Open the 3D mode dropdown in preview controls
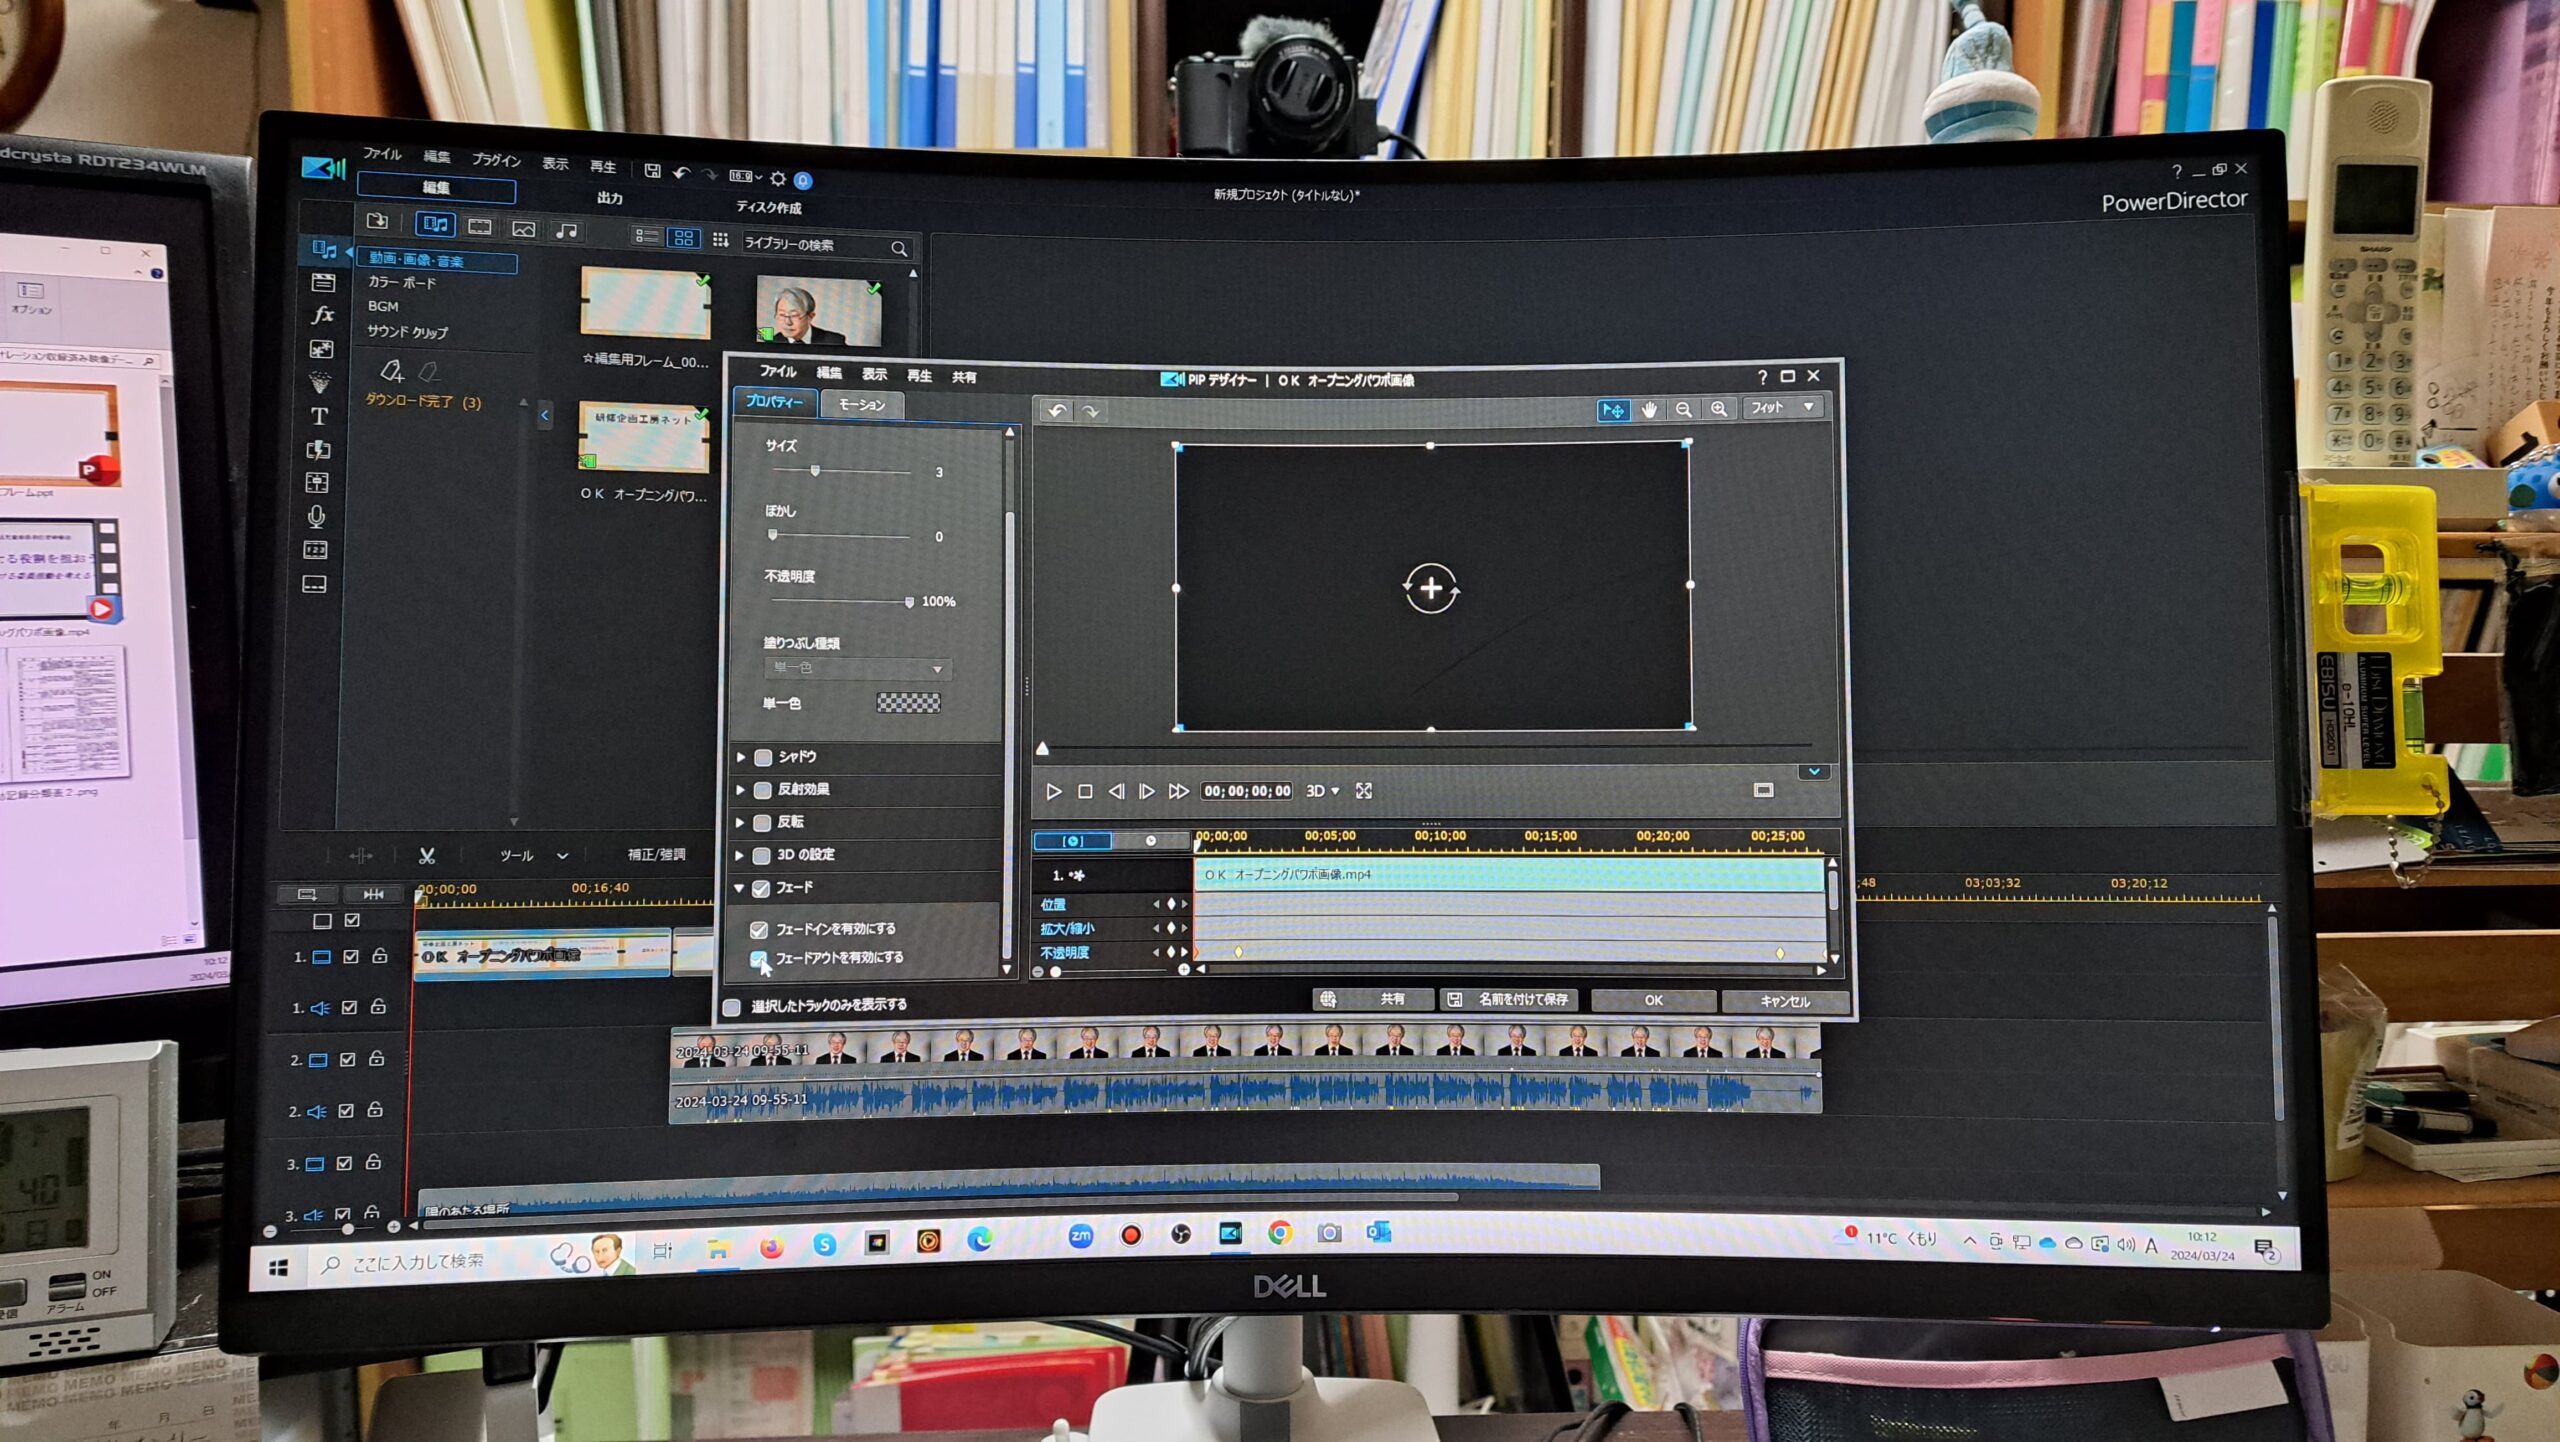 coord(1322,791)
